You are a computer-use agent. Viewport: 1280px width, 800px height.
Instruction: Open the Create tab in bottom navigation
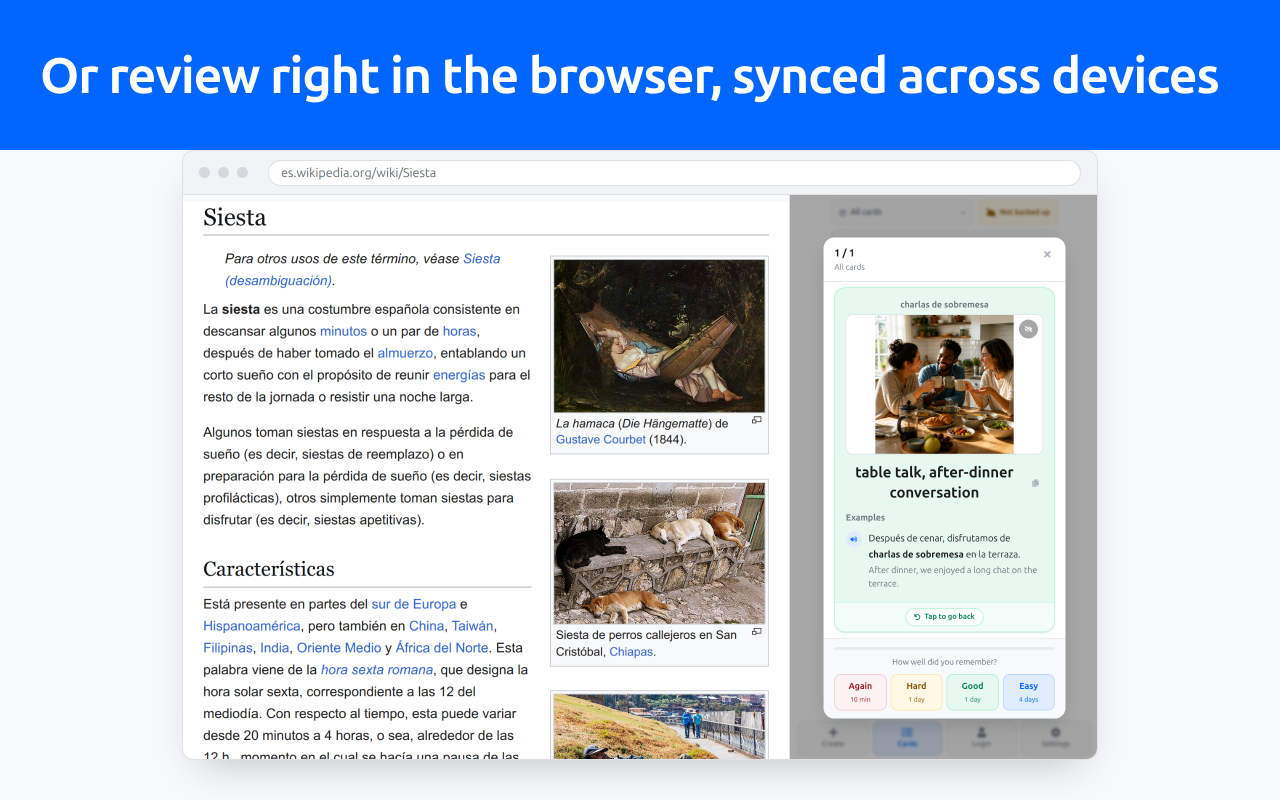tap(833, 738)
